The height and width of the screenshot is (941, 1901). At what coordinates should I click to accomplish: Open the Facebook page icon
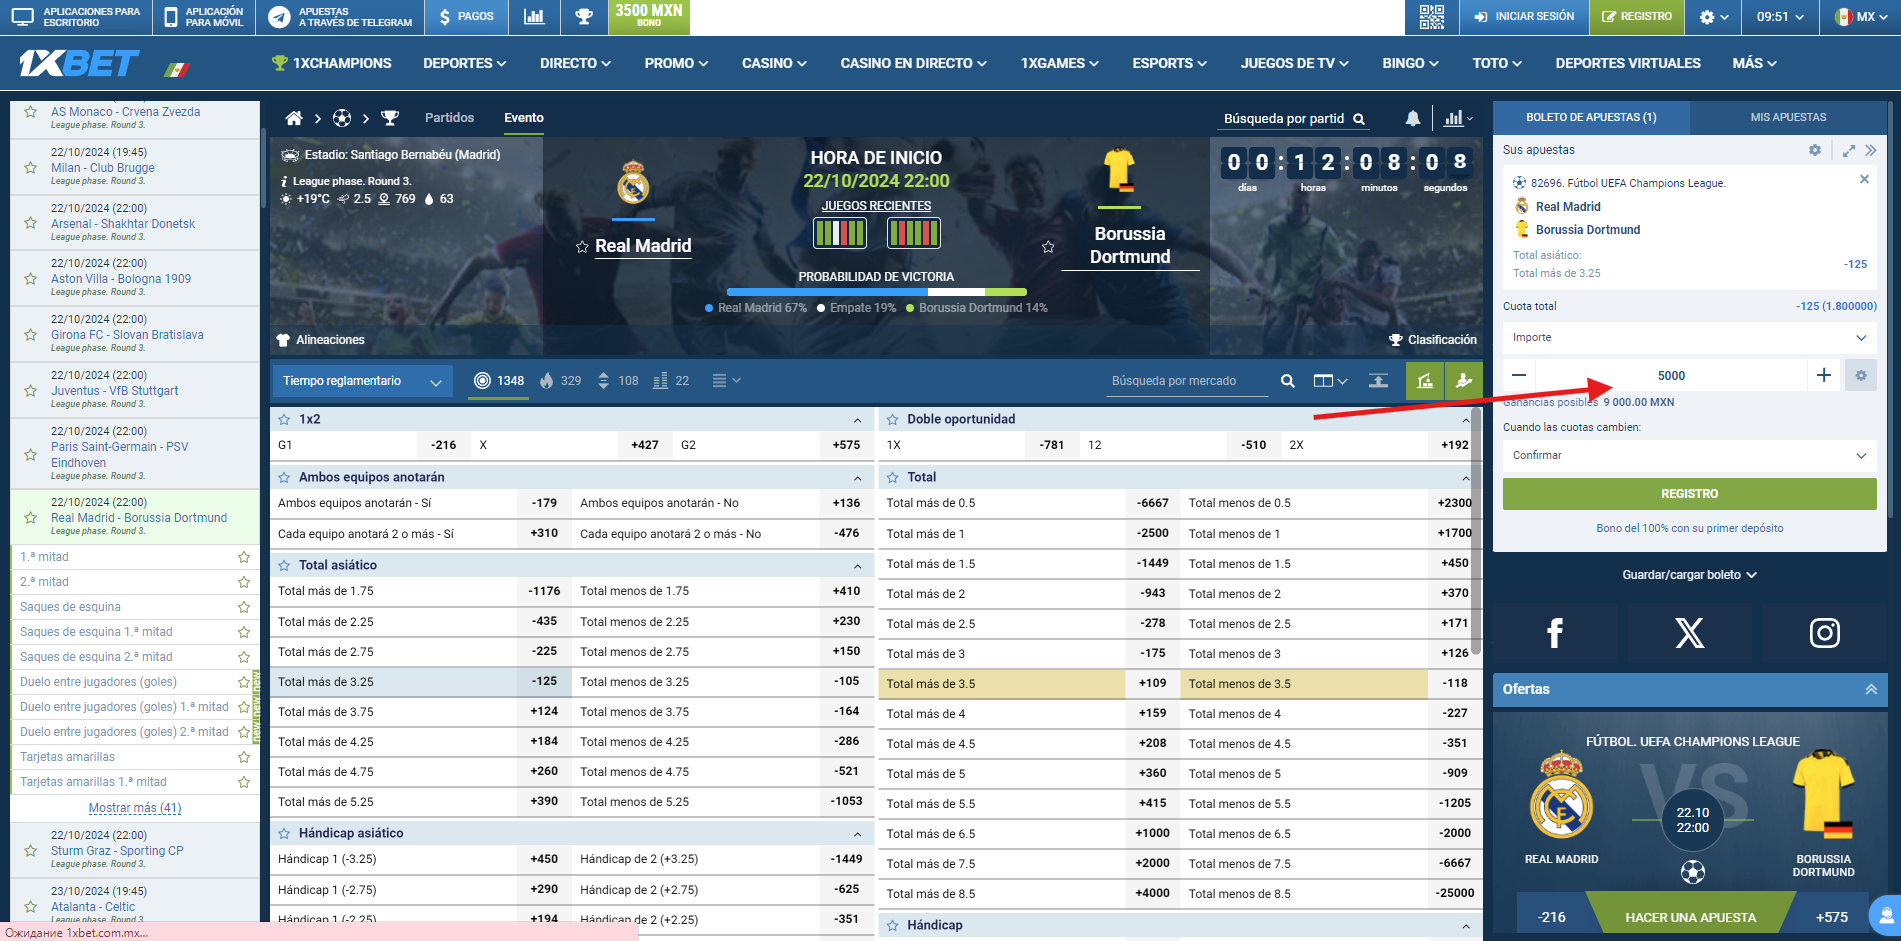(x=1555, y=633)
